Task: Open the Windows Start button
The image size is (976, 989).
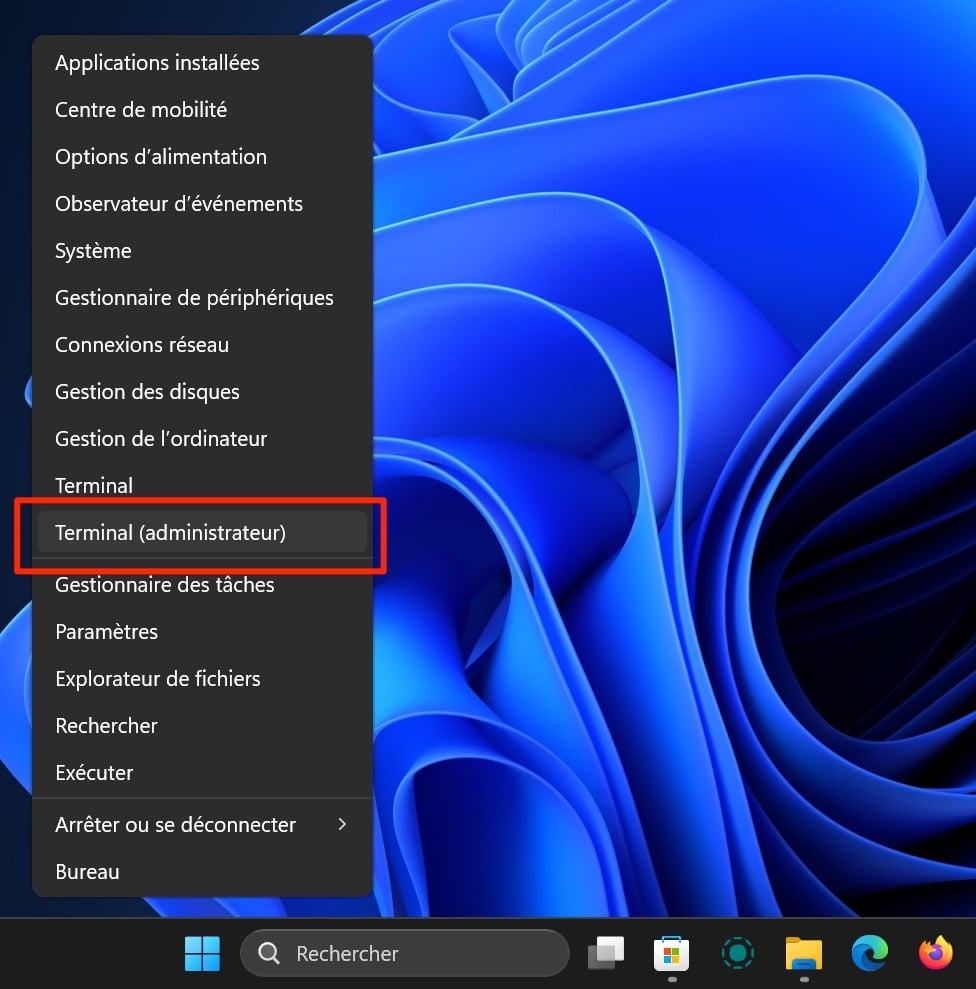Action: click(202, 952)
